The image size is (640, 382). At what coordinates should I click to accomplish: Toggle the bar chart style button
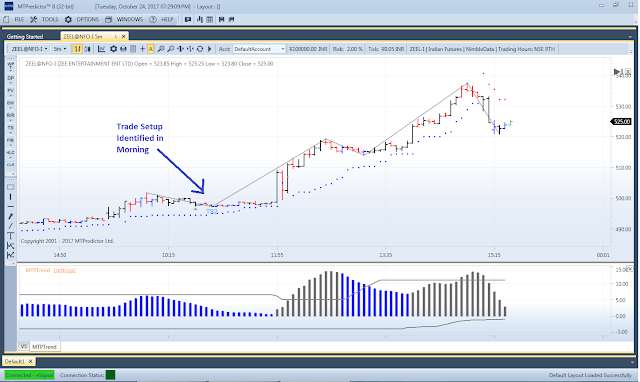[77, 49]
